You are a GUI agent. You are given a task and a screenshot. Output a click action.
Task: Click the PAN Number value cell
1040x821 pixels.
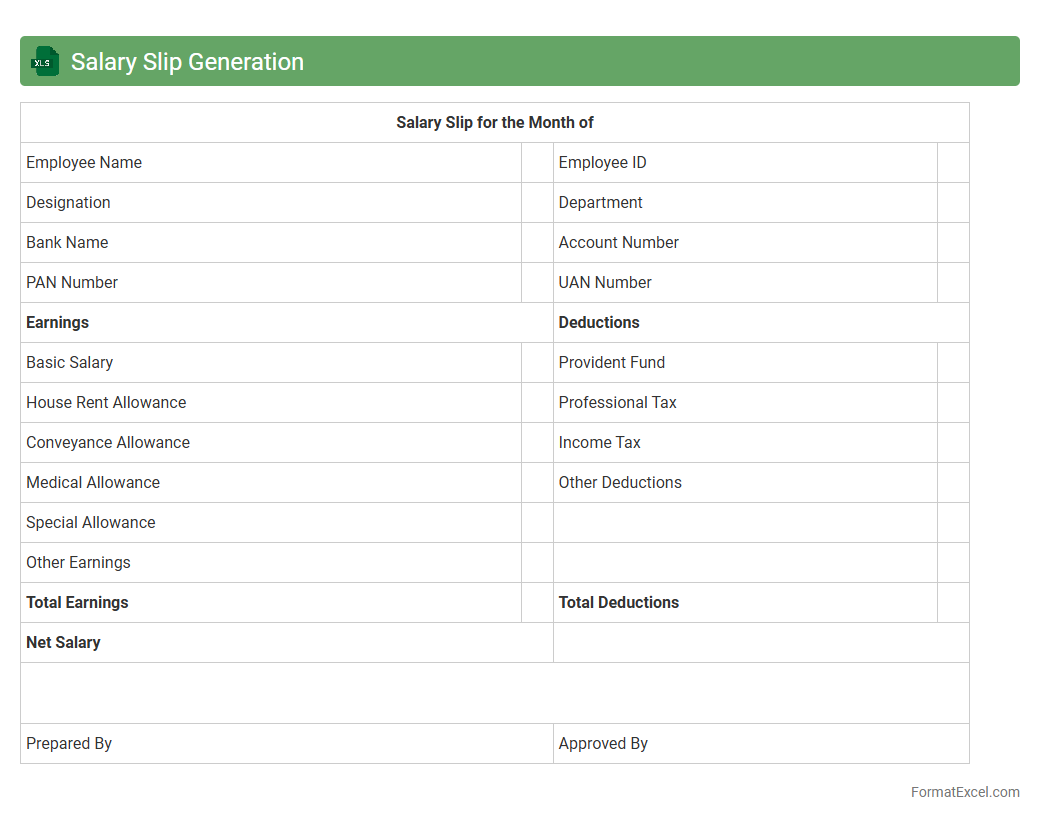click(x=537, y=283)
